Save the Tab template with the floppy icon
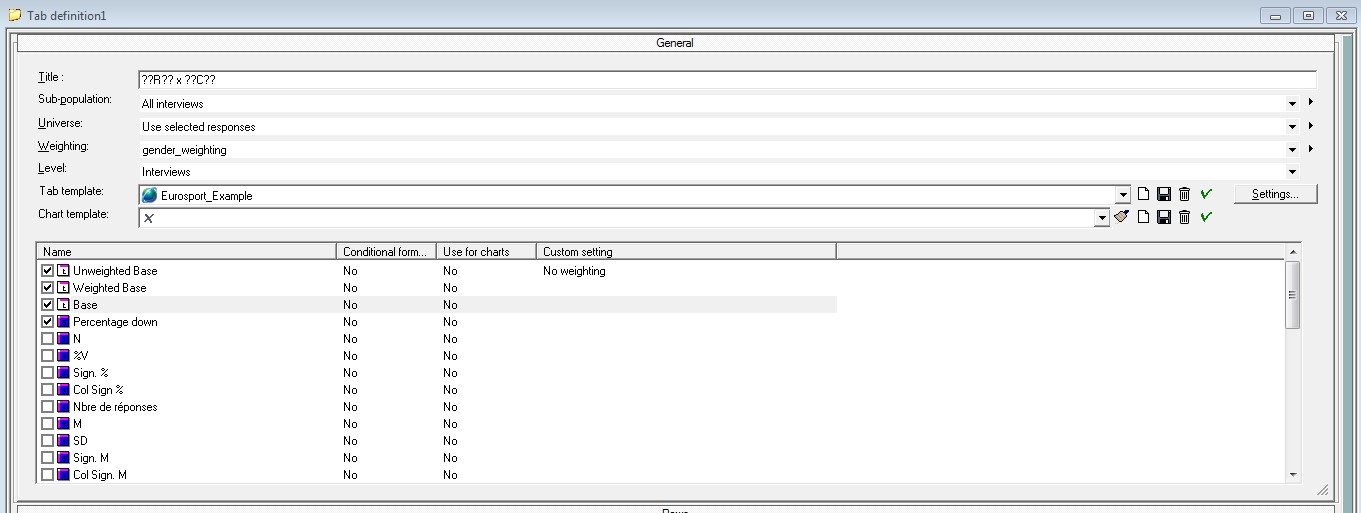The width and height of the screenshot is (1361, 513). click(x=1164, y=194)
